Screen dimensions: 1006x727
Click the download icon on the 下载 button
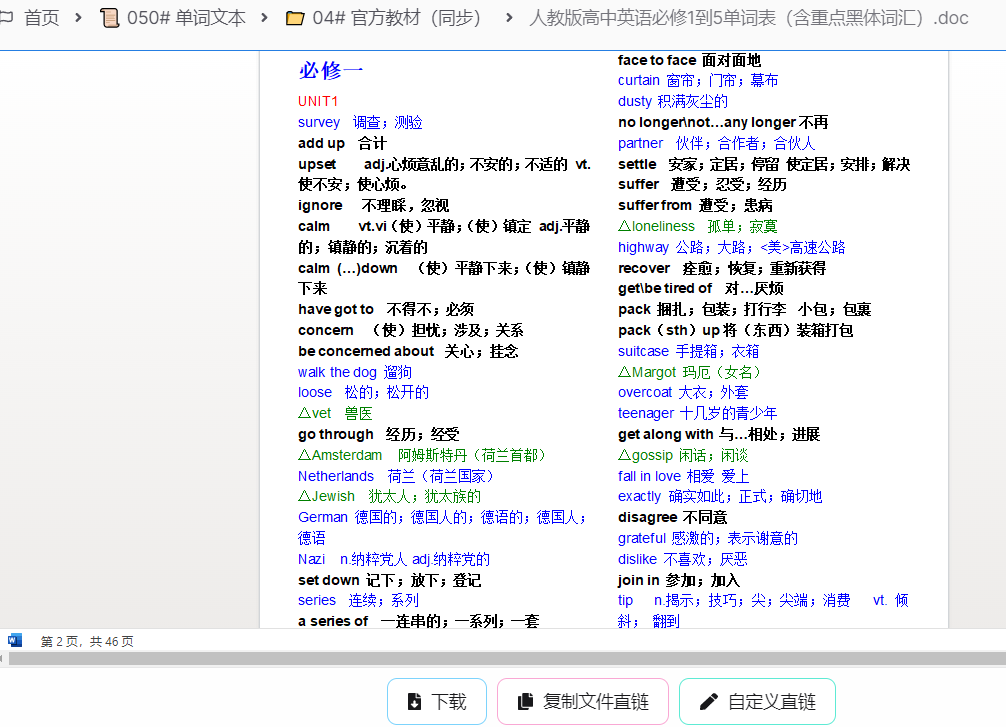click(x=415, y=701)
